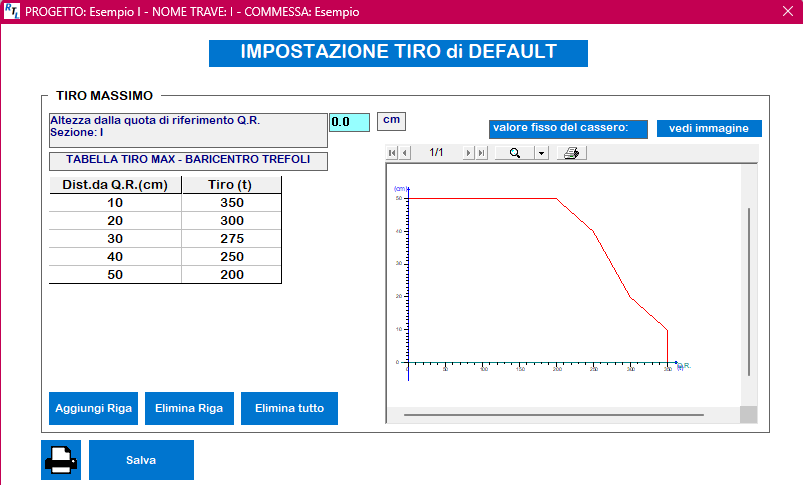The image size is (803, 485).
Task: Click the Tiro (t) column header
Action: coord(232,185)
